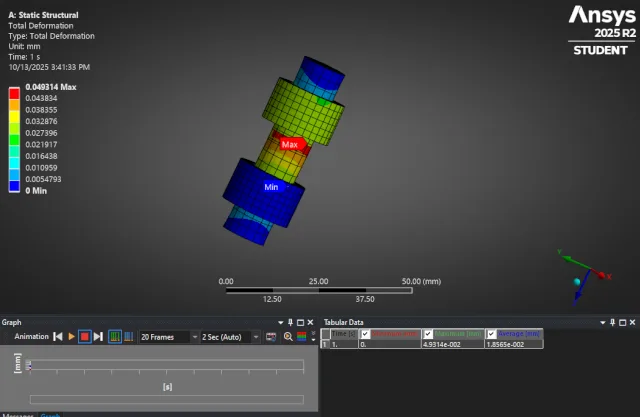Pin the Graph panel

point(291,322)
